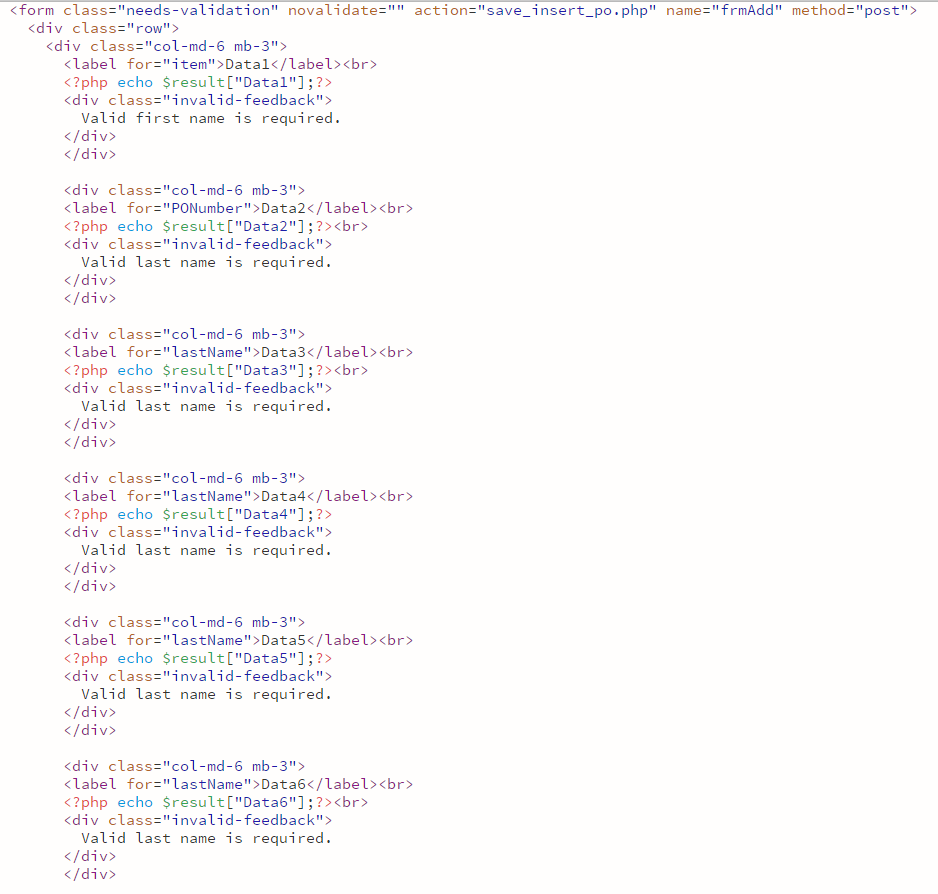Click the div class="row" line
This screenshot has width=938, height=894.
[103, 28]
